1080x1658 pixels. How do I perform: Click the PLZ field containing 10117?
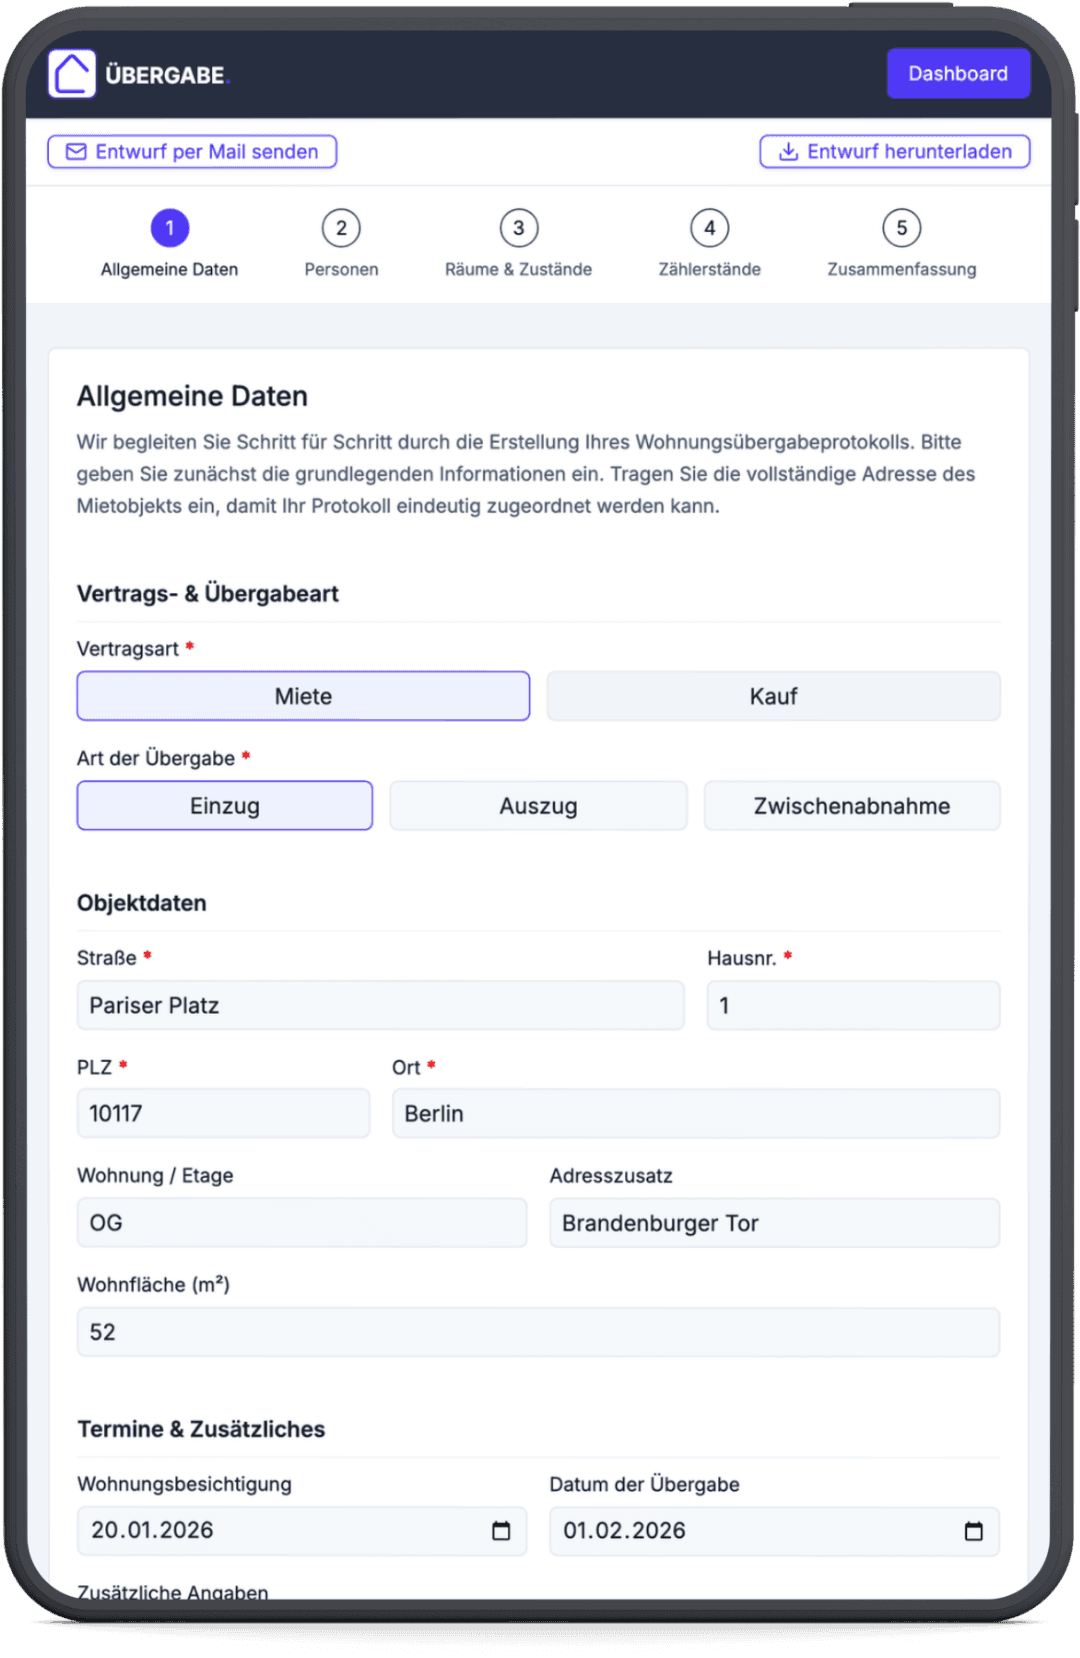[222, 1112]
